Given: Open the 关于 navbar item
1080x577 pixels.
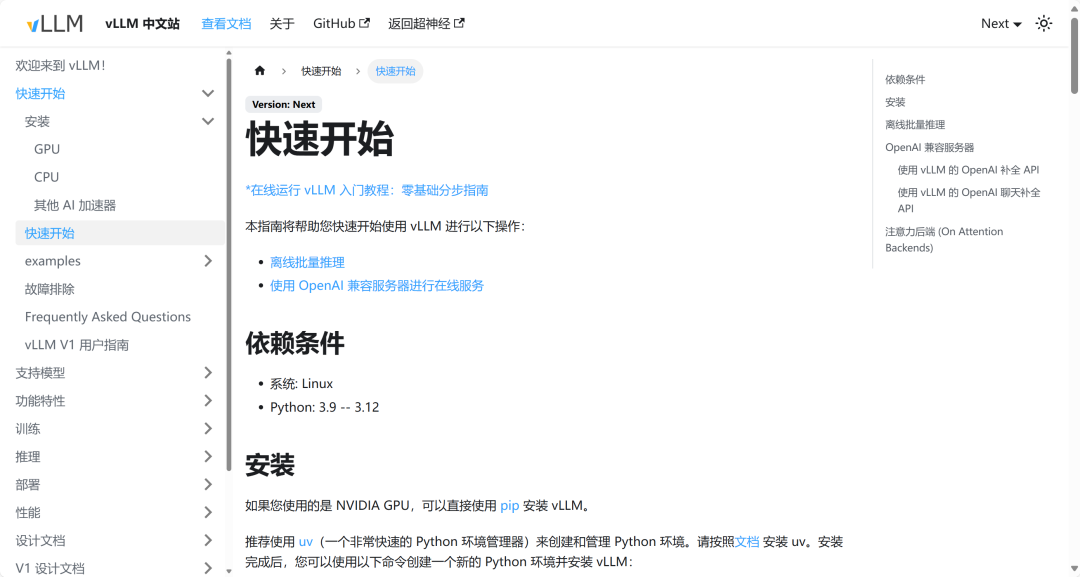Looking at the screenshot, I should click(282, 23).
